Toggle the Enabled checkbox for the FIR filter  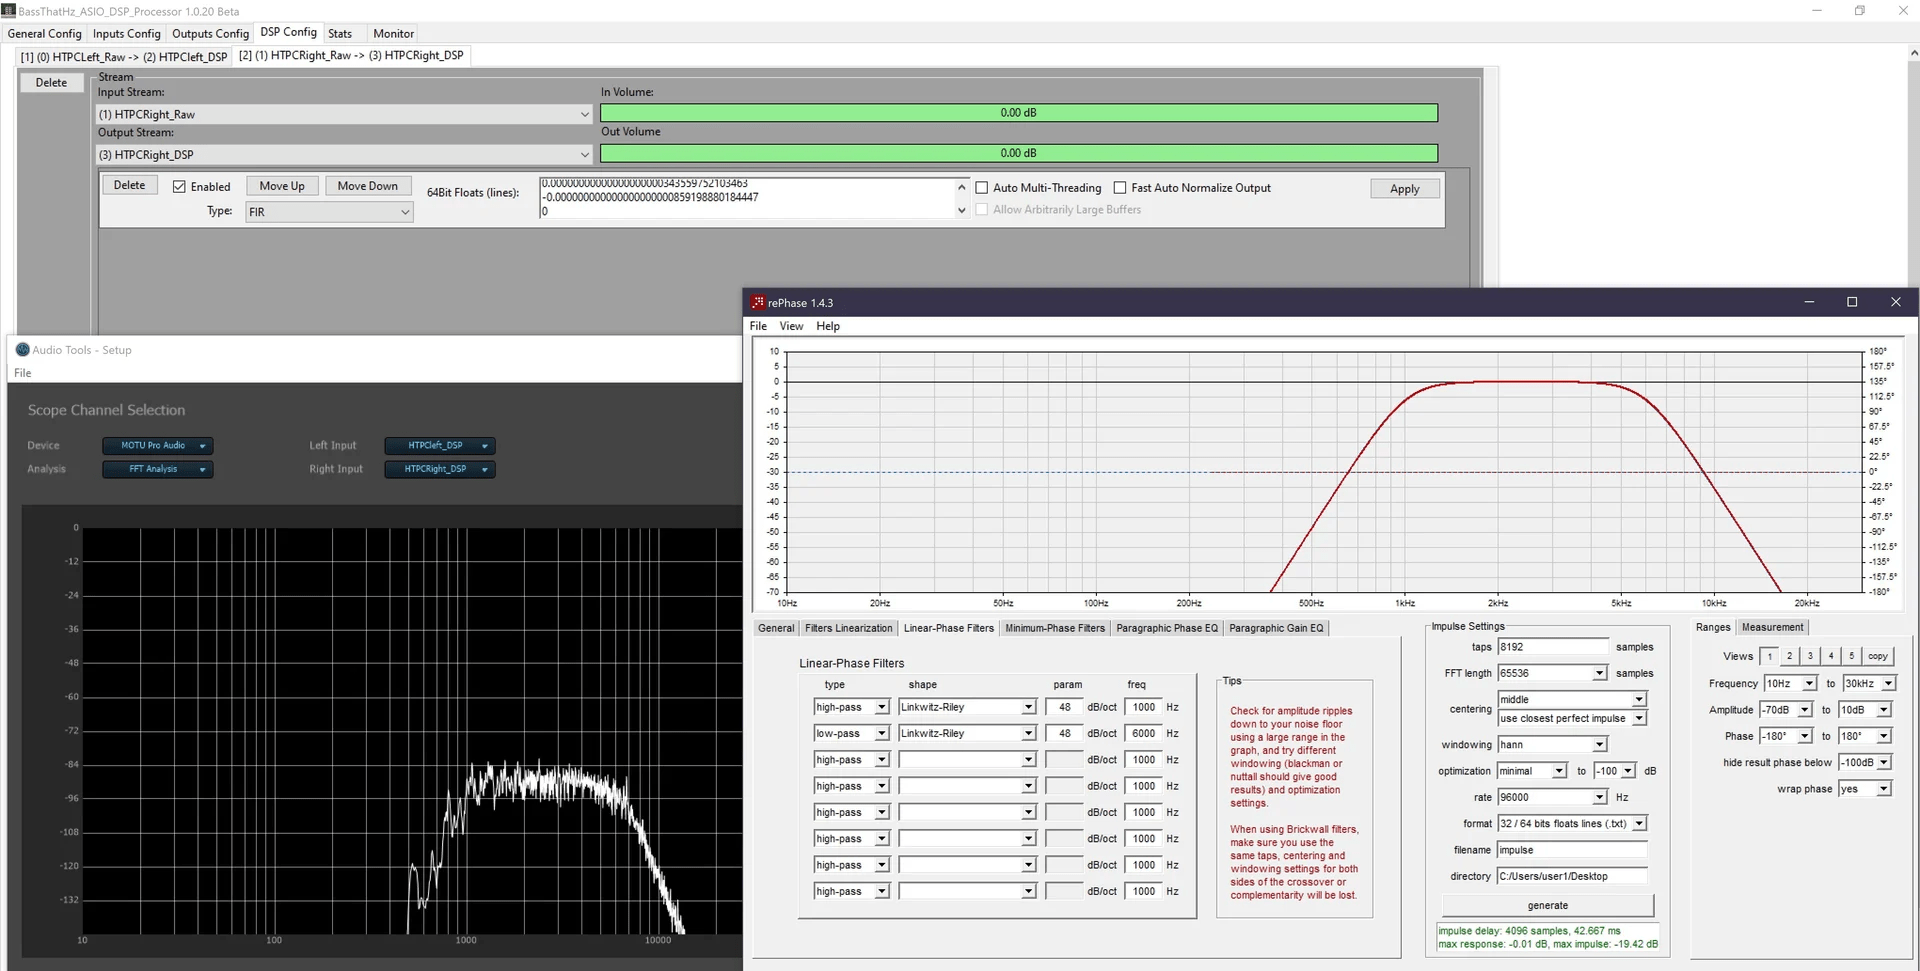tap(179, 187)
